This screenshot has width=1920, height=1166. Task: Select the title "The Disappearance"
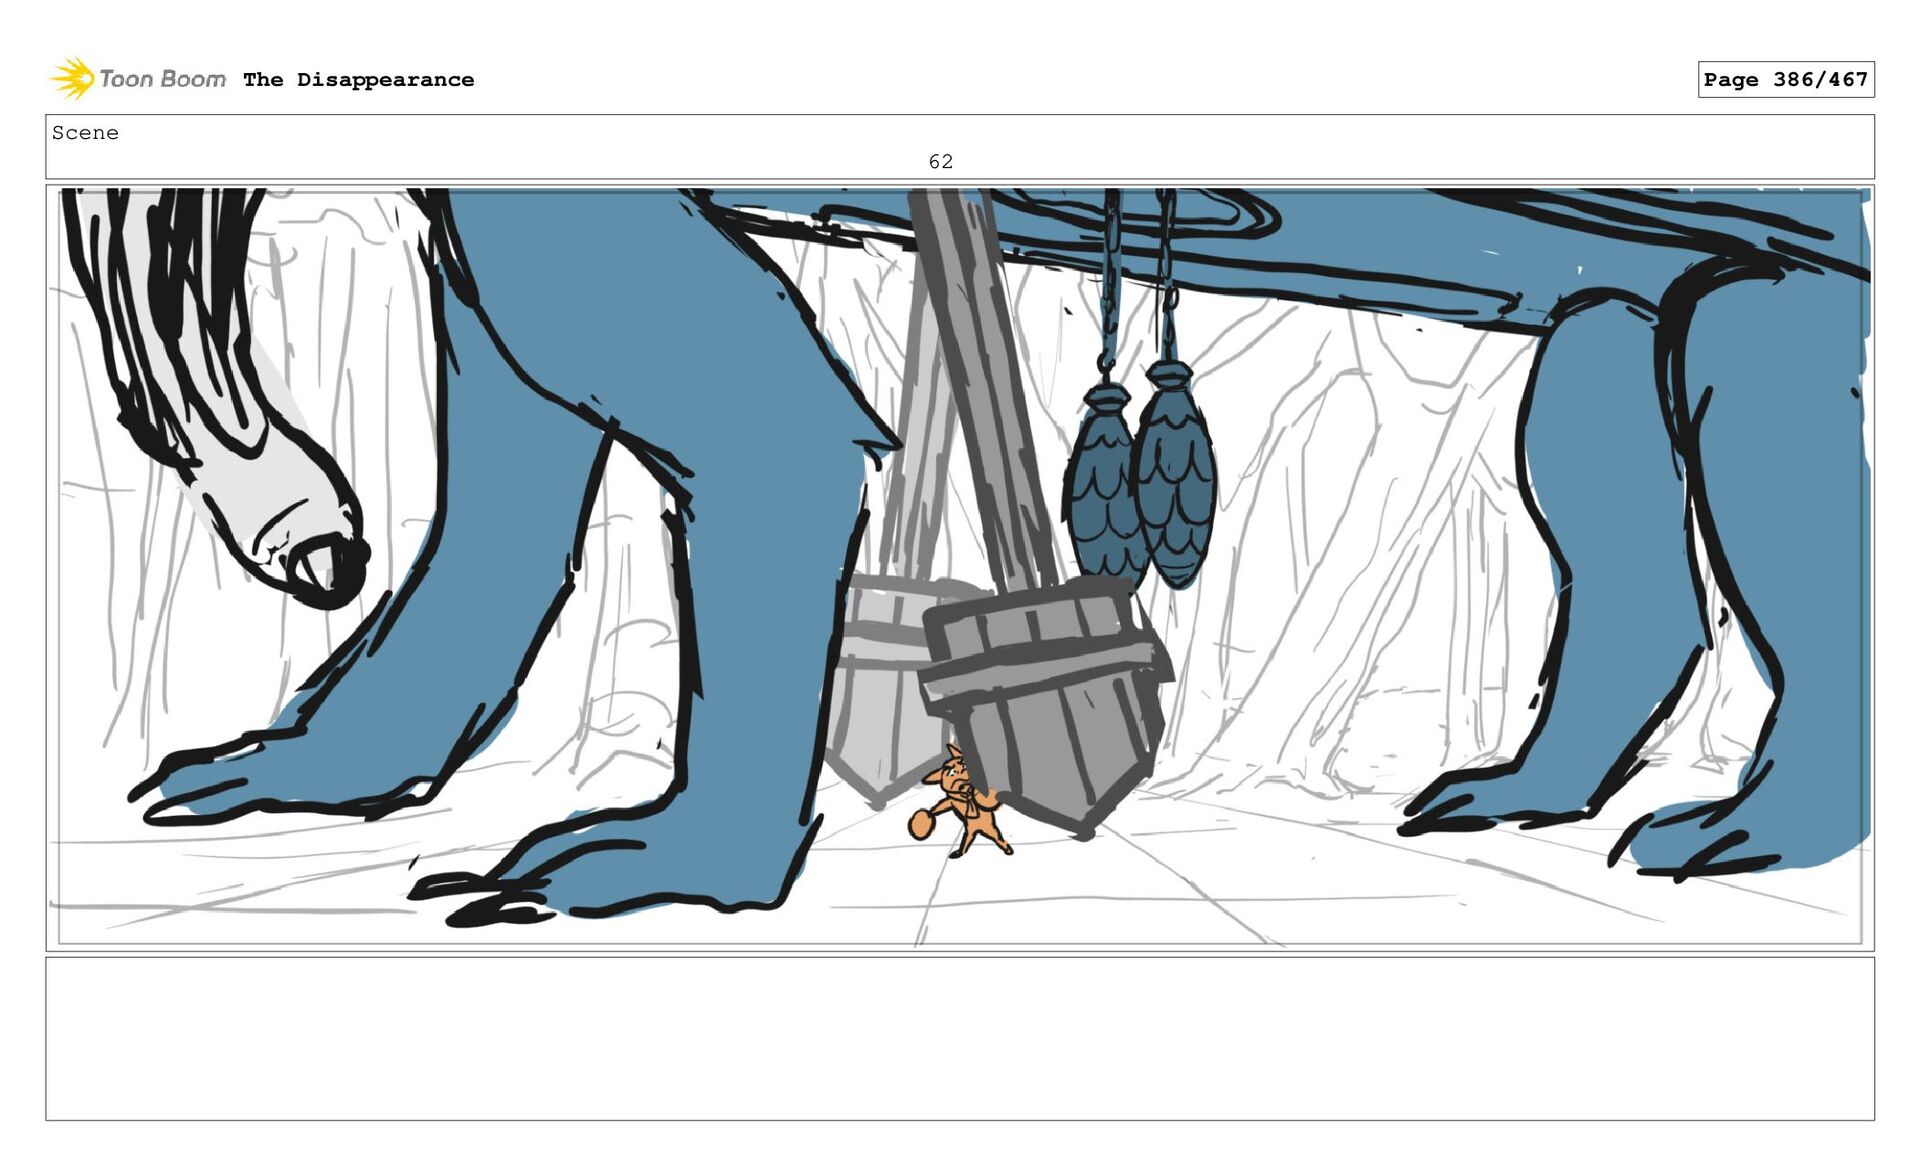pos(358,80)
